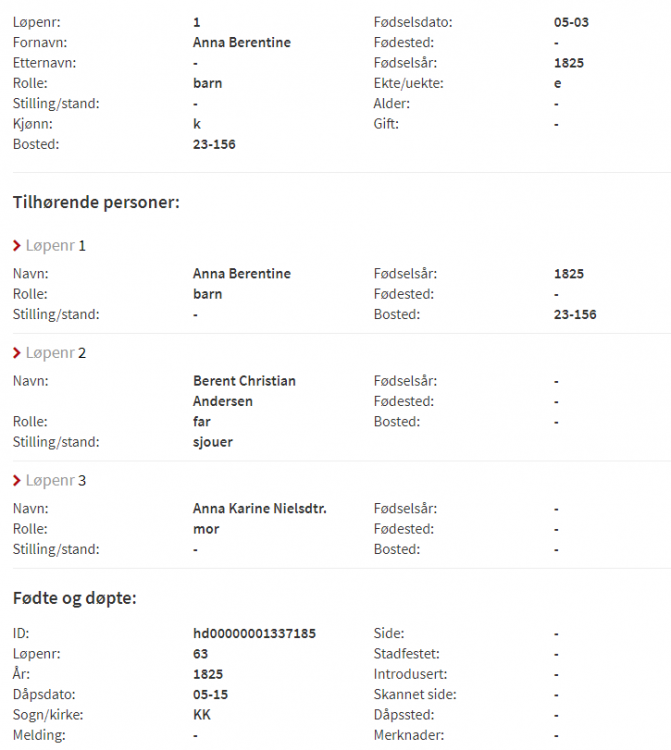
Task: Open the Løpenr 1 person link
Action: point(56,246)
